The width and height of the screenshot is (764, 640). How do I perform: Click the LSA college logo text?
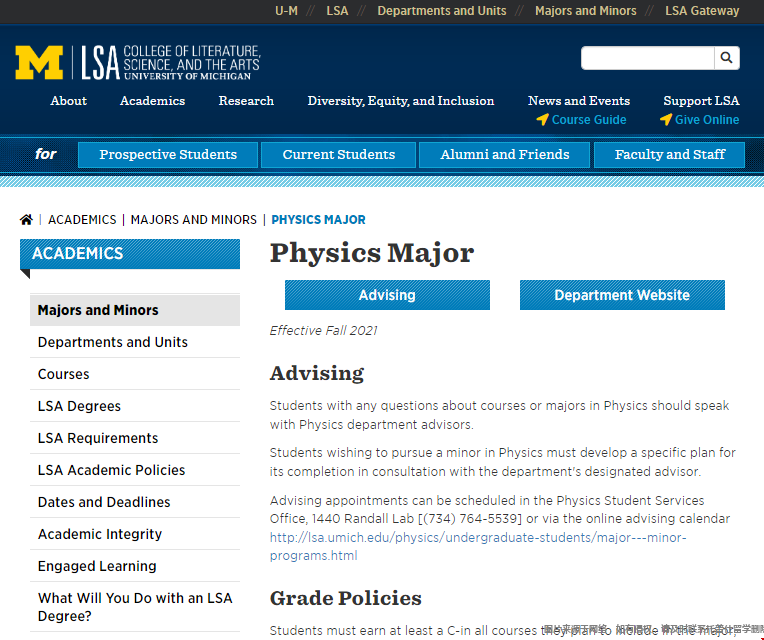[x=170, y=62]
